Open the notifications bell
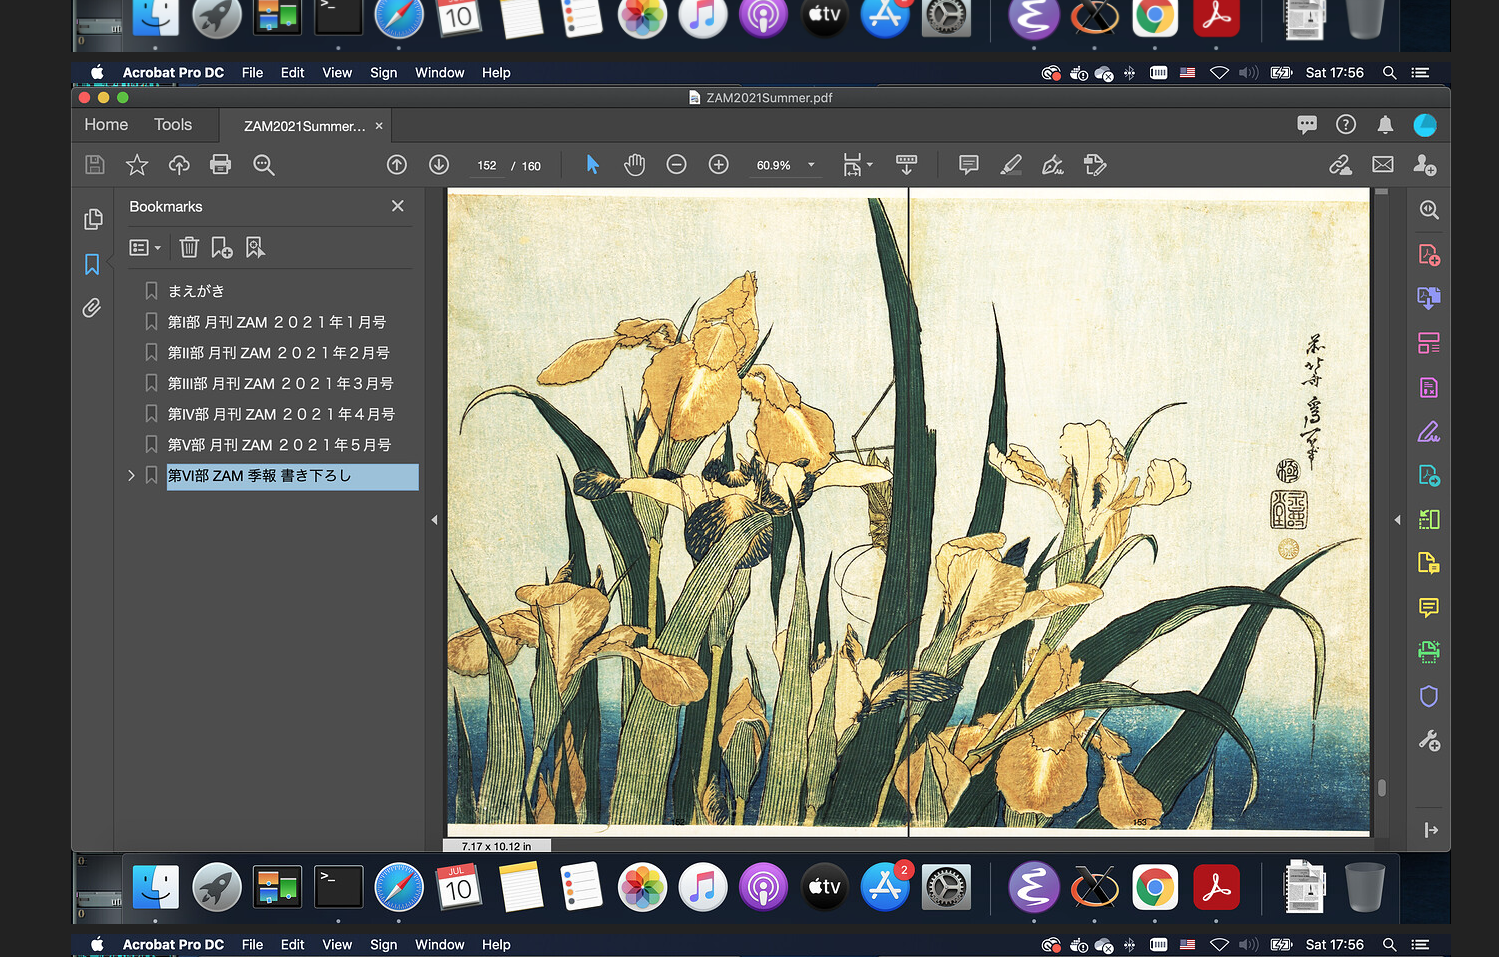 click(x=1385, y=125)
